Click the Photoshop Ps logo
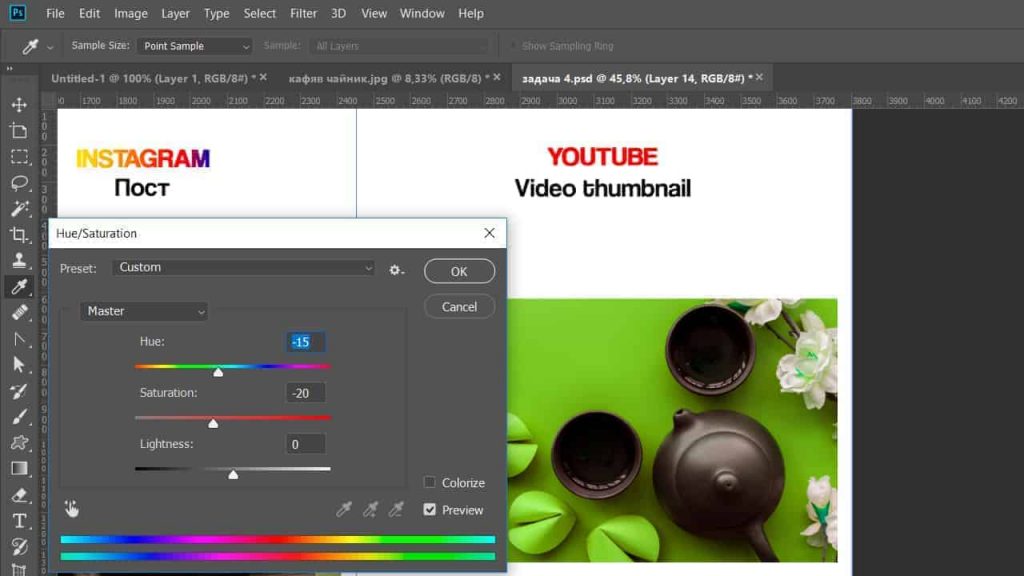The image size is (1024, 576). click(18, 13)
